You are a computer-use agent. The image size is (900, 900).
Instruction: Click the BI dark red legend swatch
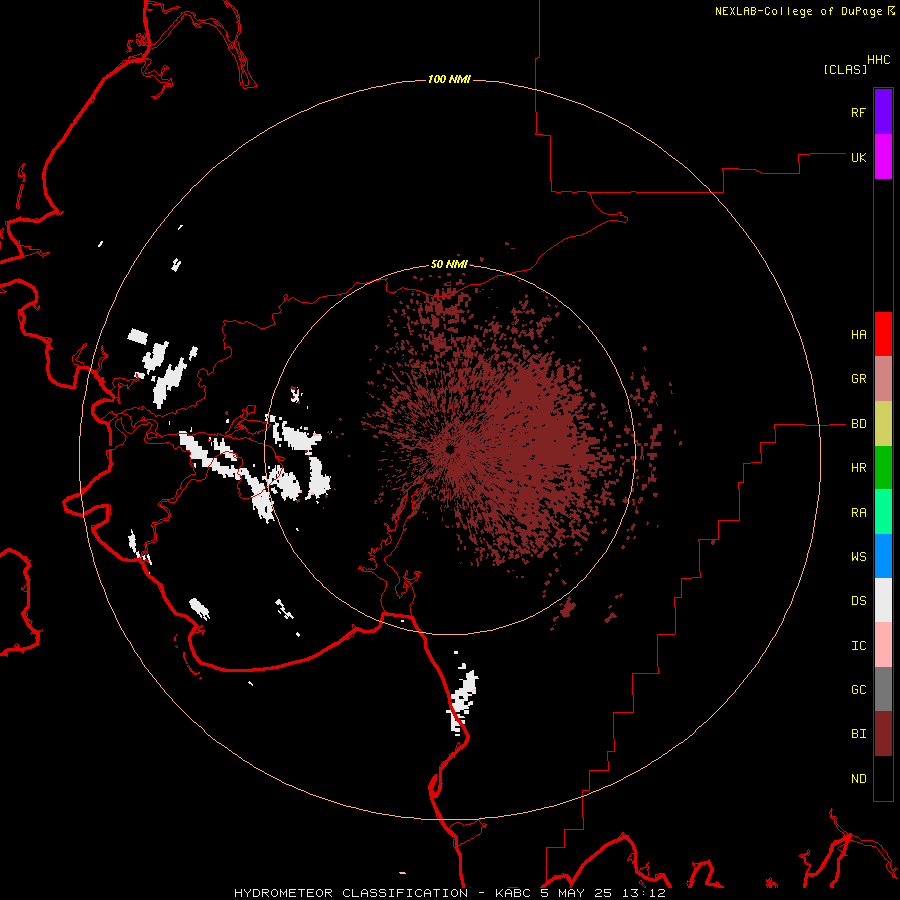coord(883,734)
